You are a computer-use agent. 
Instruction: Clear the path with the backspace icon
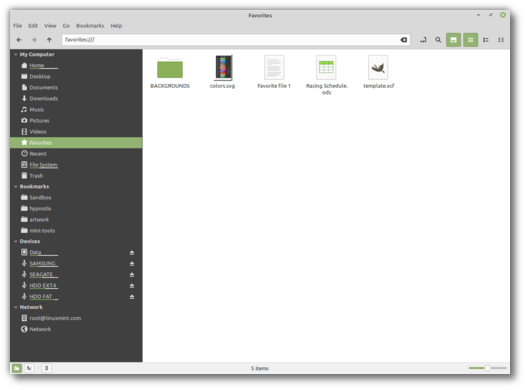tap(404, 40)
